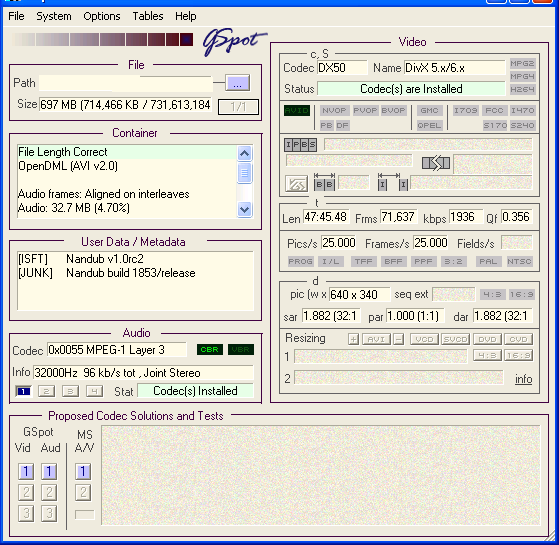Click the VCD resize button
559x545 pixels.
[424, 339]
